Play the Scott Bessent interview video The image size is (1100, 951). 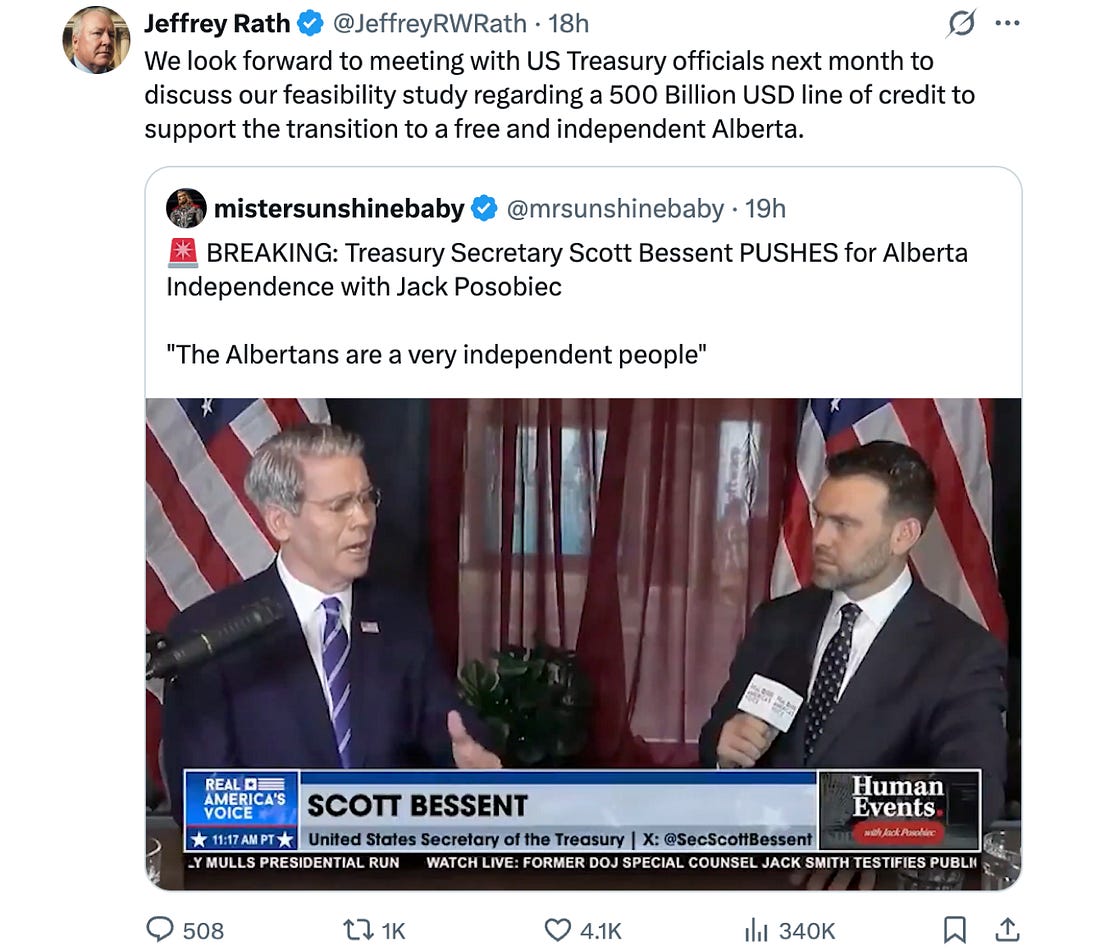[584, 644]
